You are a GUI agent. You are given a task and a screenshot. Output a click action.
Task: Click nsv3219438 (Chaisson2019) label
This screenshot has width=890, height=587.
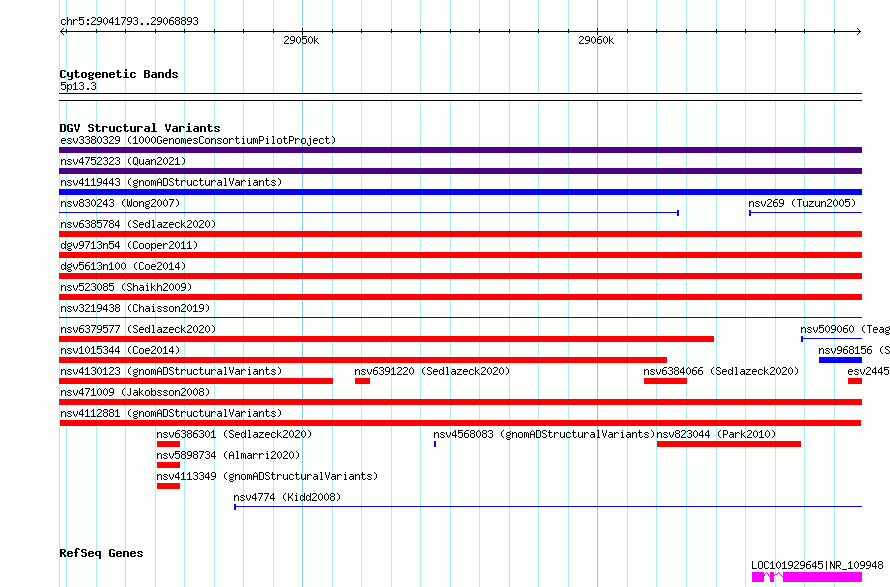[x=135, y=308]
